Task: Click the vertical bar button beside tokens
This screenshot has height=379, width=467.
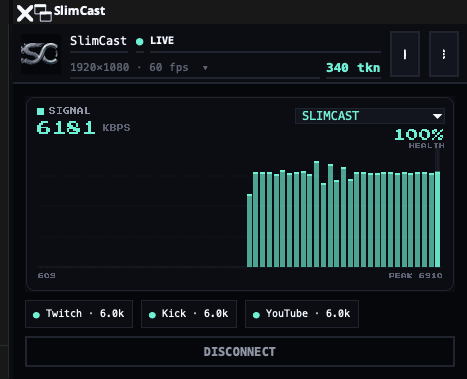Action: point(405,54)
